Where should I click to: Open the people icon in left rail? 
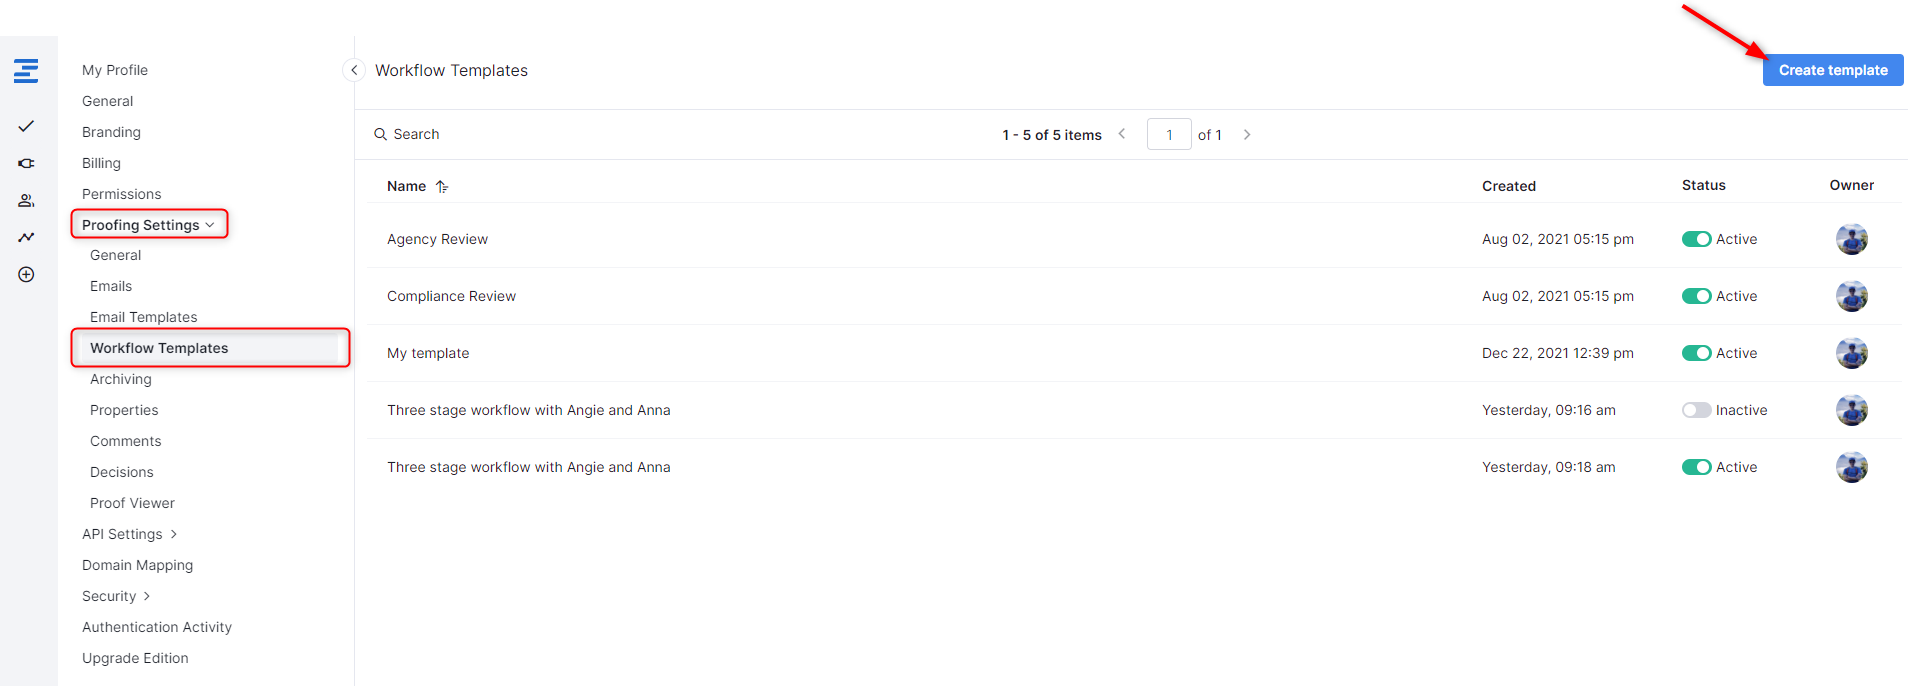[x=26, y=200]
